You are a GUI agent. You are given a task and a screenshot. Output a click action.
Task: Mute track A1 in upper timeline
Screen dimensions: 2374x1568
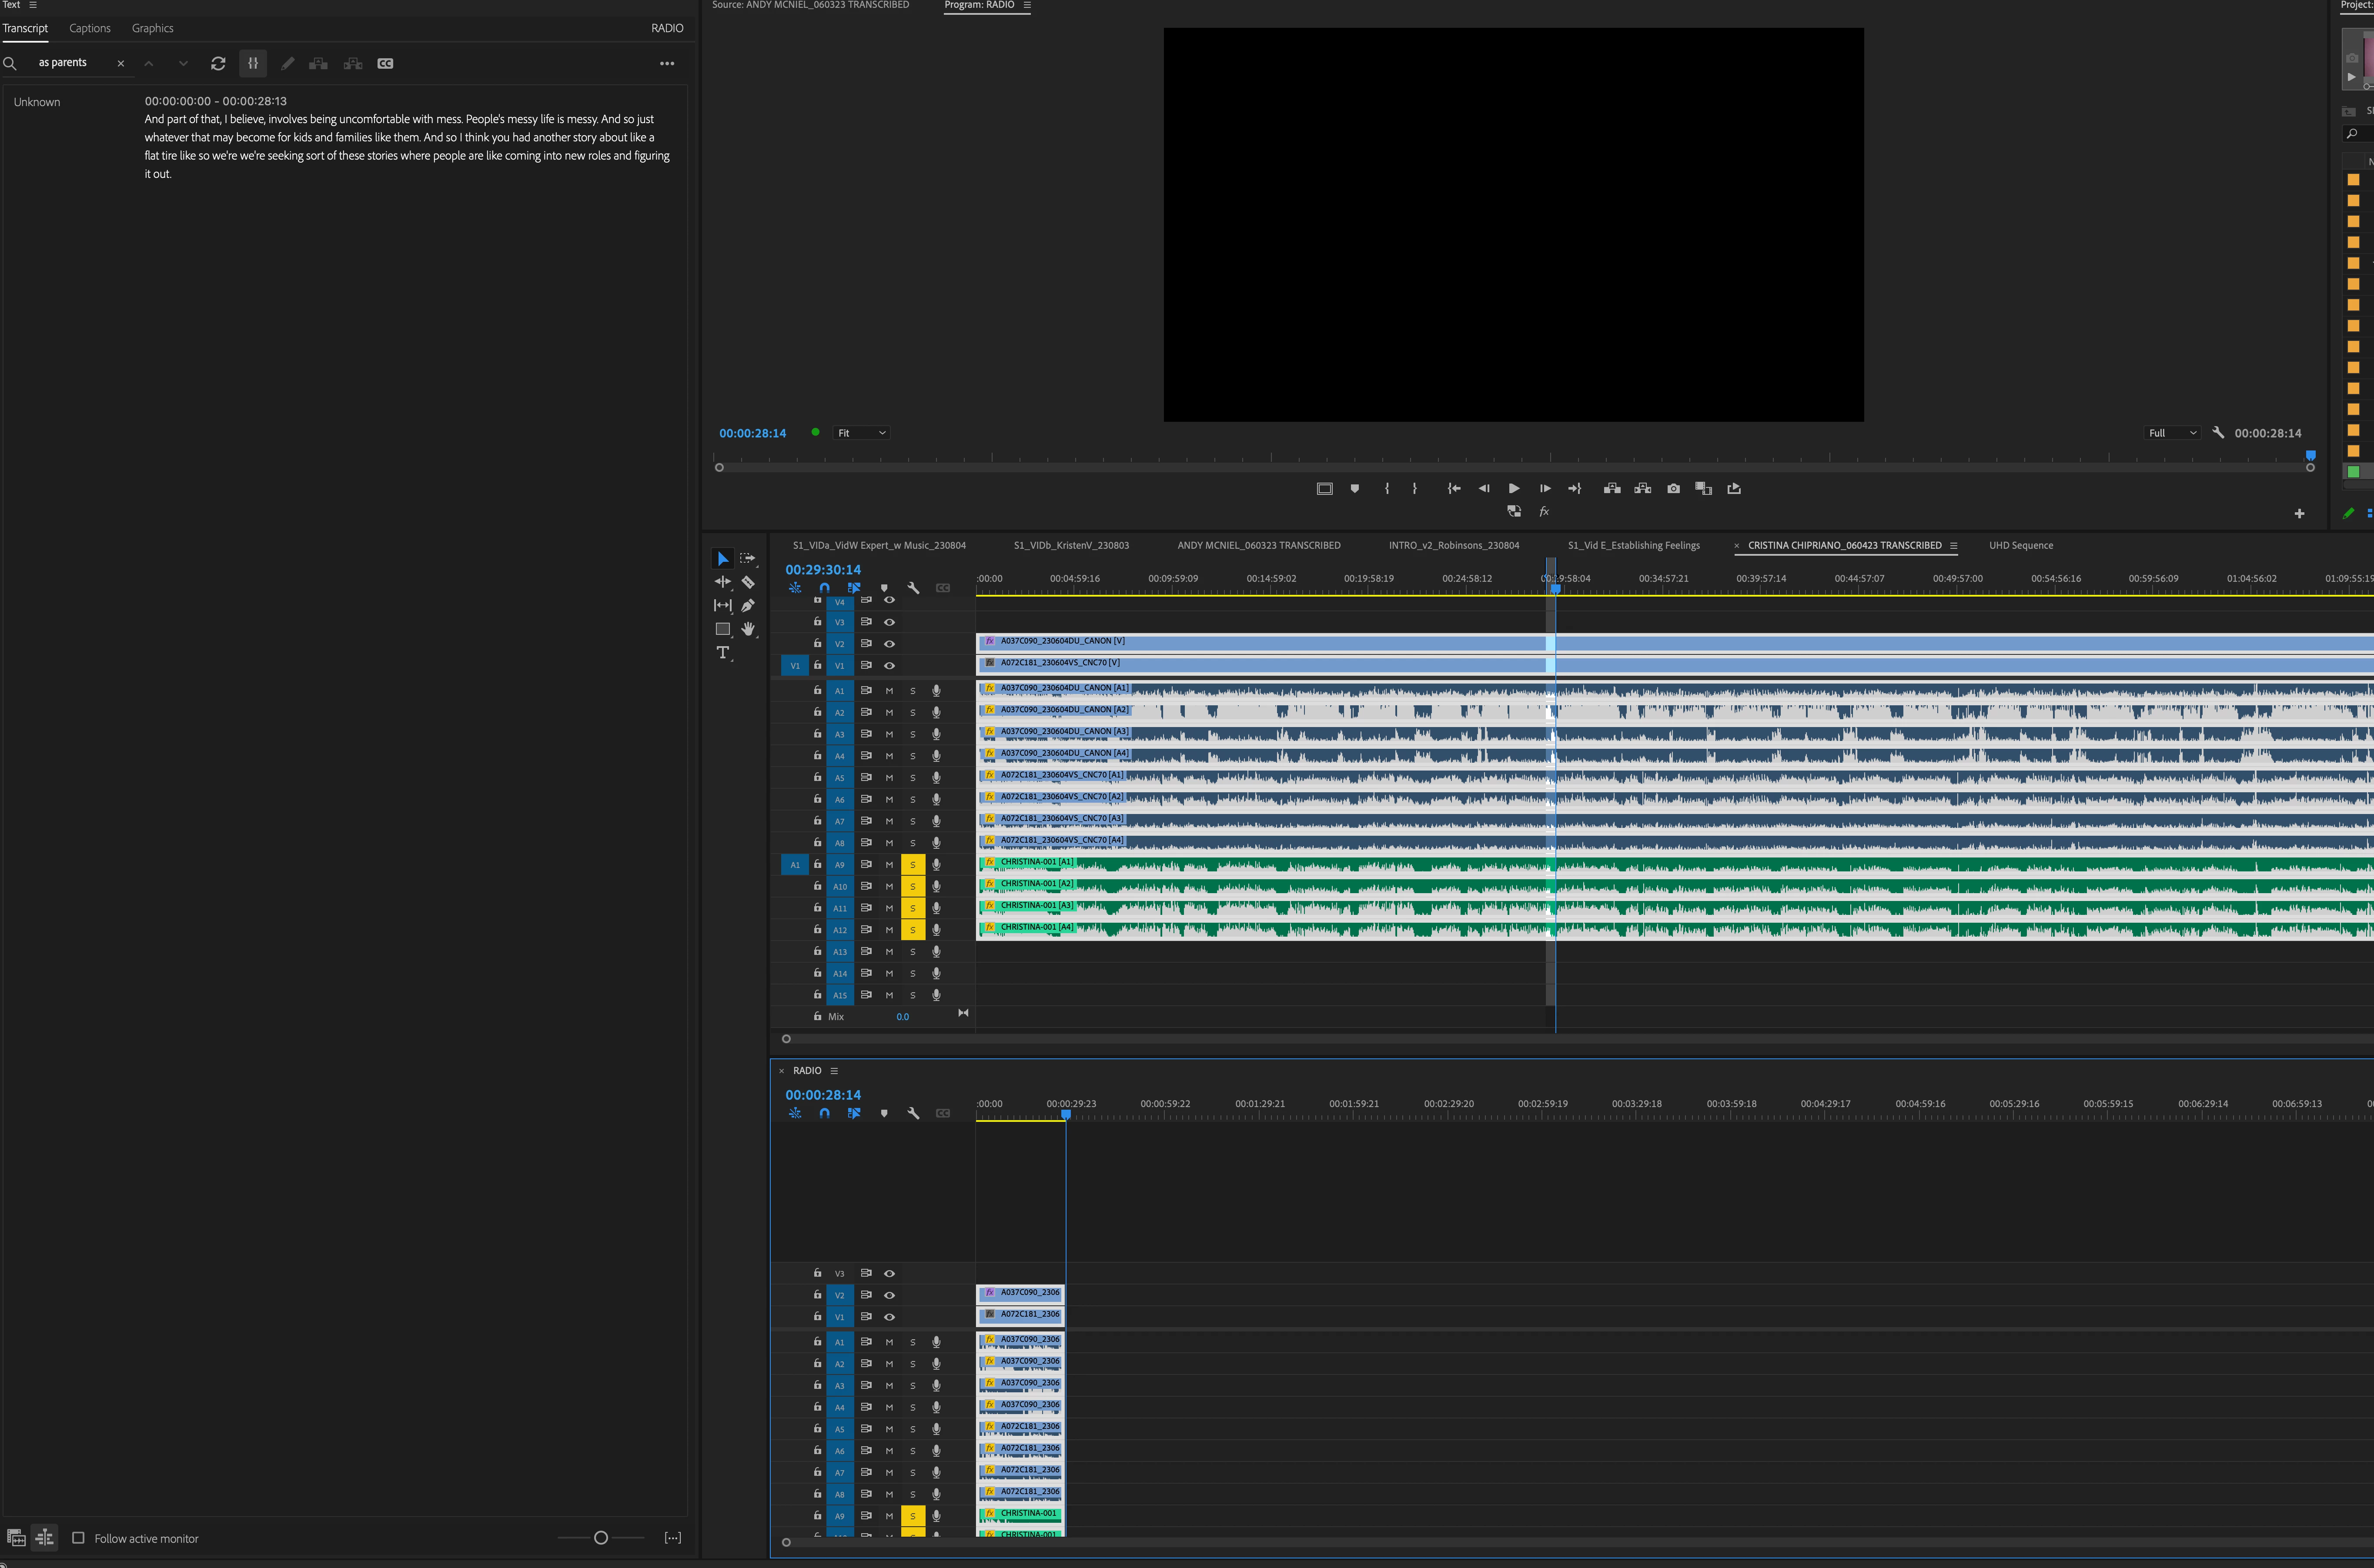889,691
